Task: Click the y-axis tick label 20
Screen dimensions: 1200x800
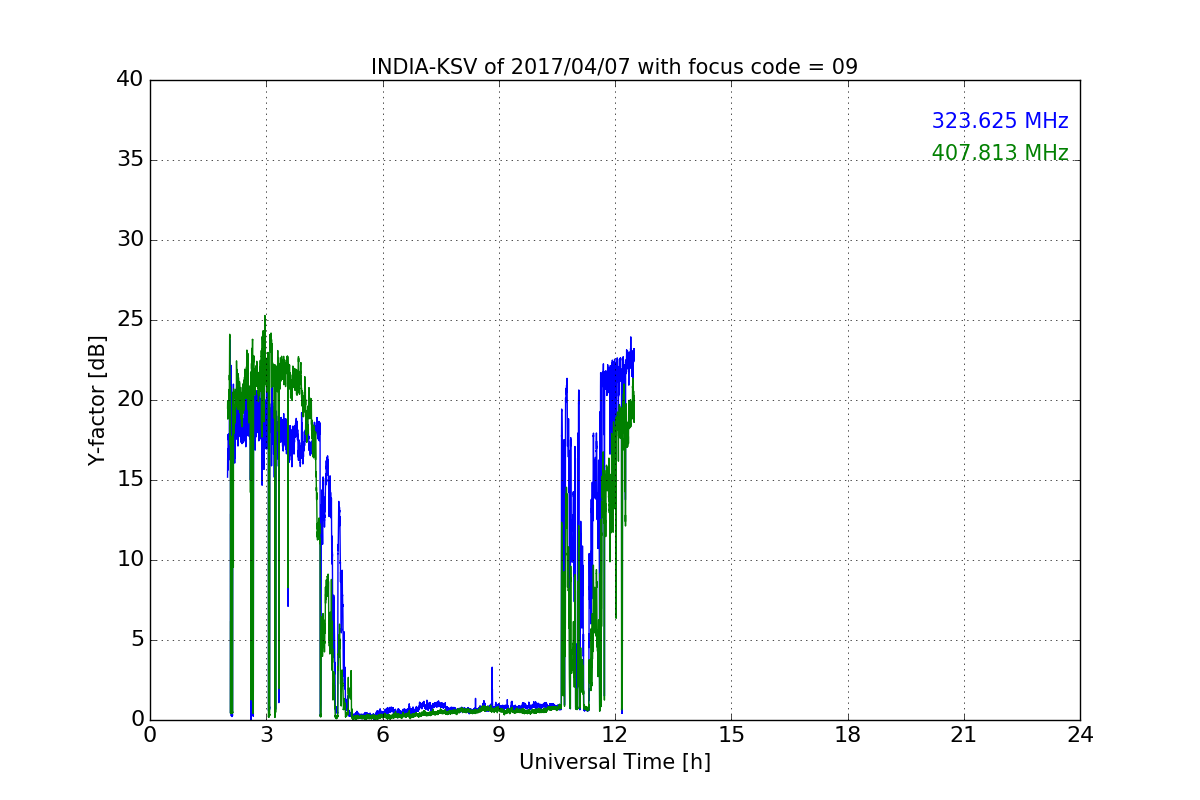Action: [x=130, y=400]
